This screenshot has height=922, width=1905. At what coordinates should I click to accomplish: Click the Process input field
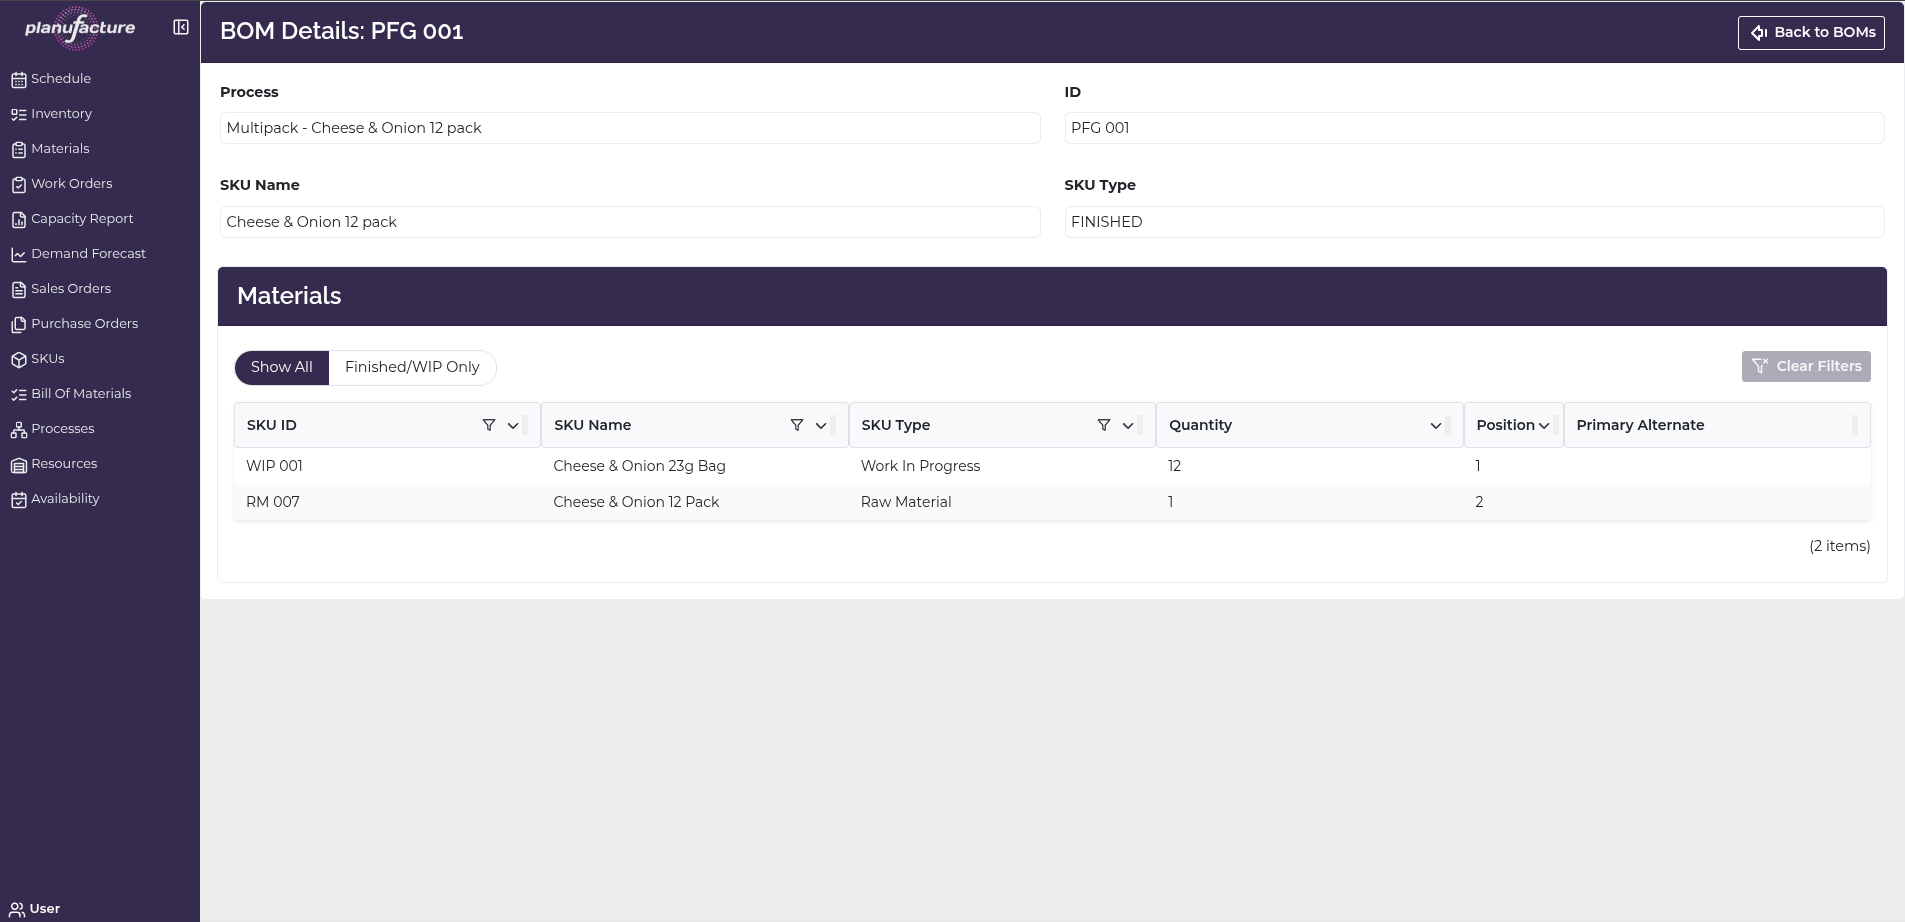coord(630,128)
